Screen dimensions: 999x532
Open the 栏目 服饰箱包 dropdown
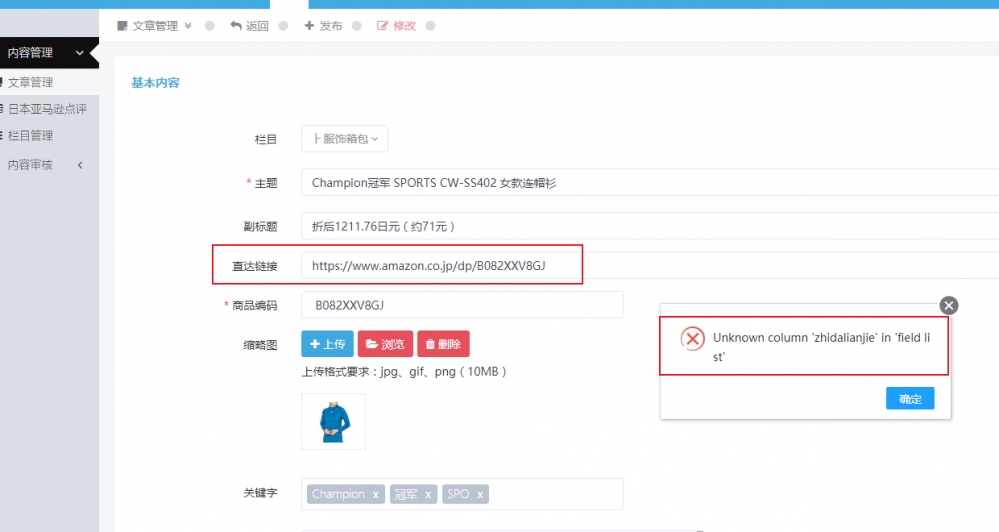click(345, 139)
